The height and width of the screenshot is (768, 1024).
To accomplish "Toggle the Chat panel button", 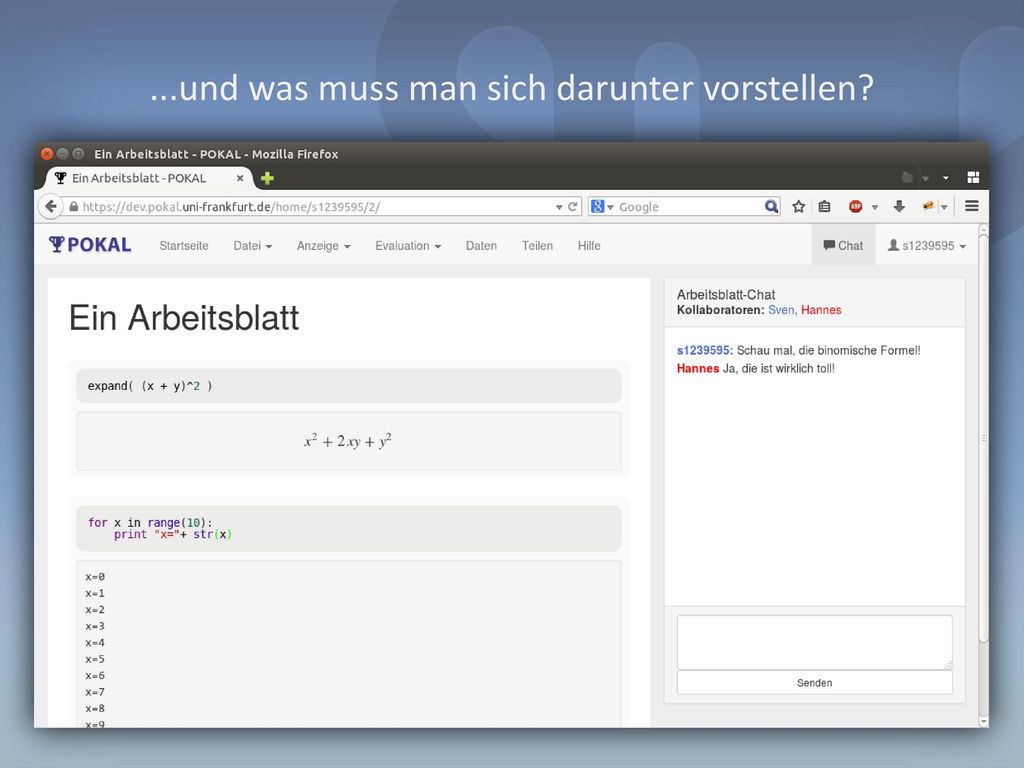I will point(843,245).
